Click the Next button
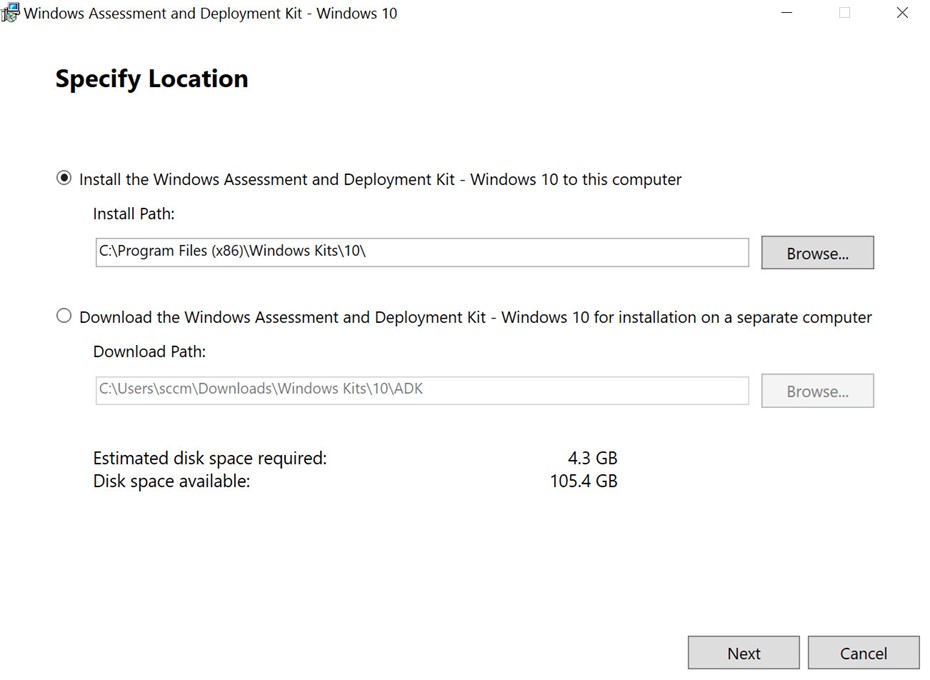The height and width of the screenshot is (680, 930). (744, 653)
